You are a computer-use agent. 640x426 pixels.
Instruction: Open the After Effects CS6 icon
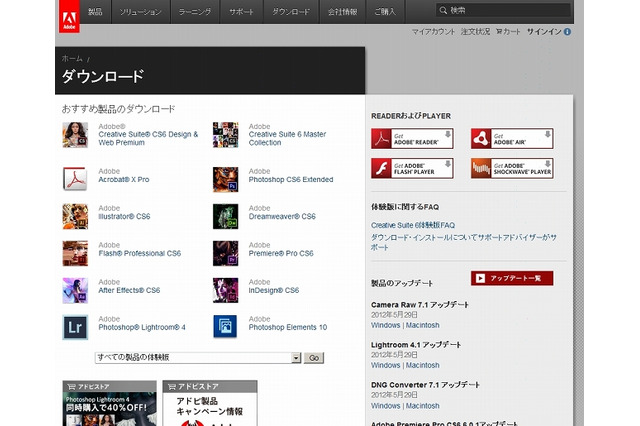(x=76, y=290)
